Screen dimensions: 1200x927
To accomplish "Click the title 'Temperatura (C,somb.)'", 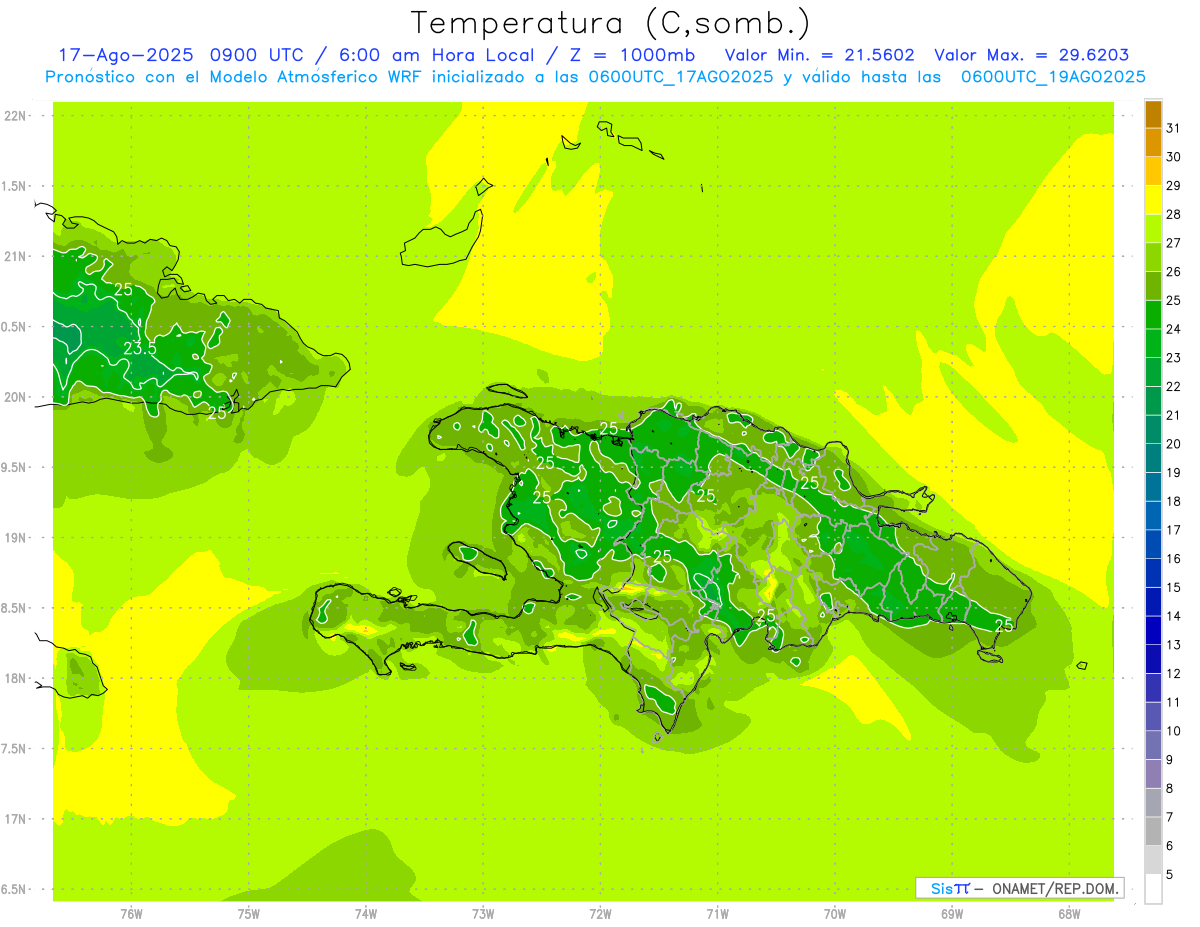I will (x=611, y=23).
